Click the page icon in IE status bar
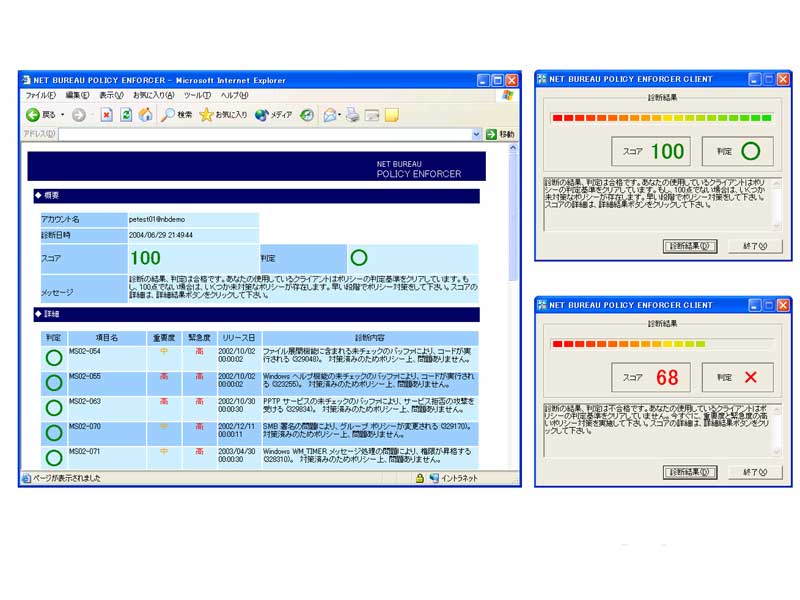Image resolution: width=800 pixels, height=600 pixels. pyautogui.click(x=27, y=478)
